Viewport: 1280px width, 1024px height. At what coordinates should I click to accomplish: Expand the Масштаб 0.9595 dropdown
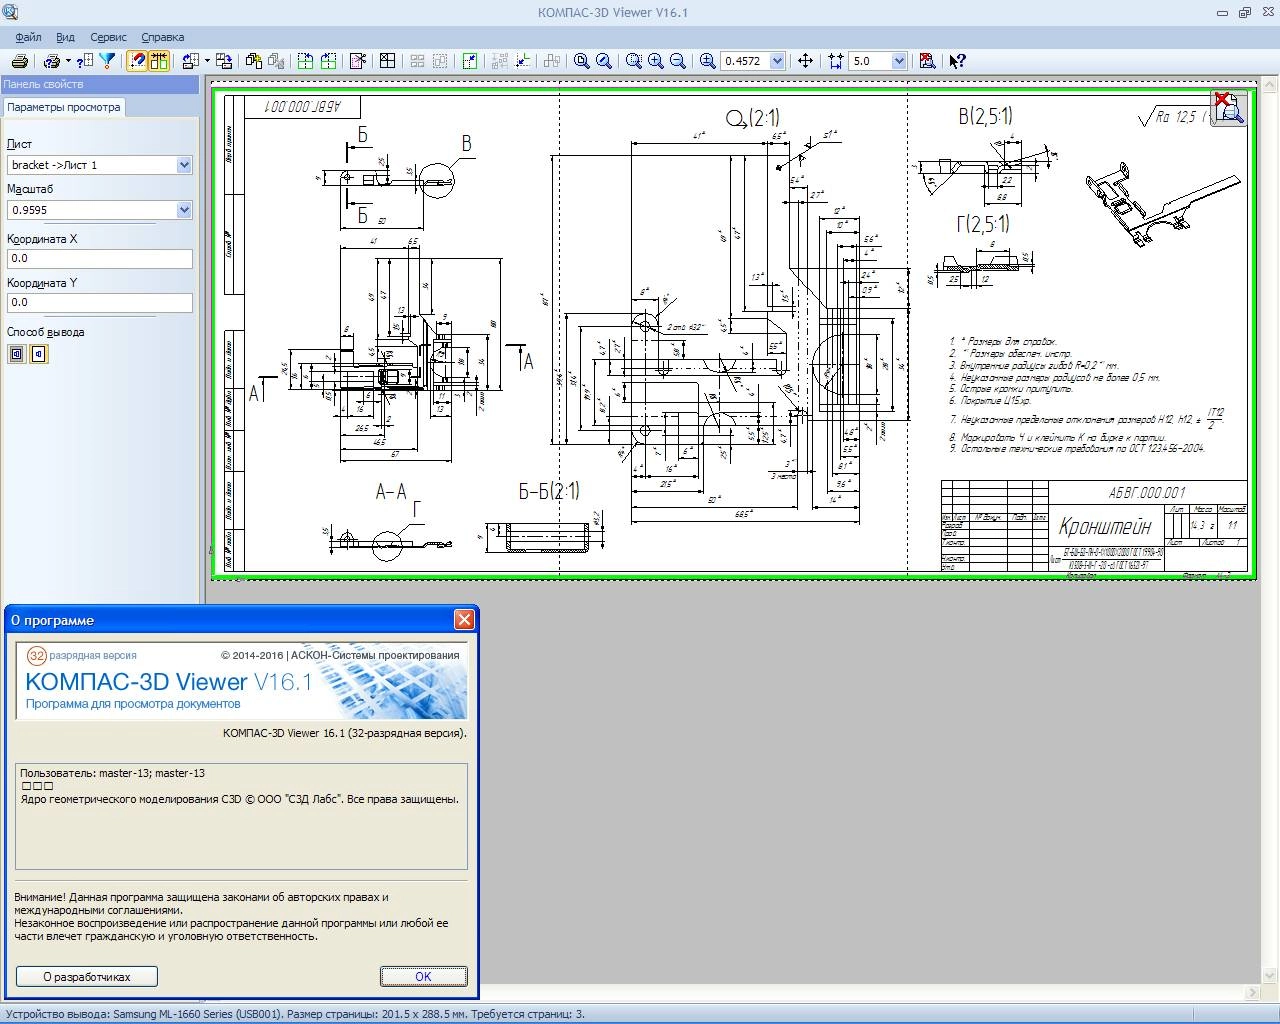[x=184, y=210]
